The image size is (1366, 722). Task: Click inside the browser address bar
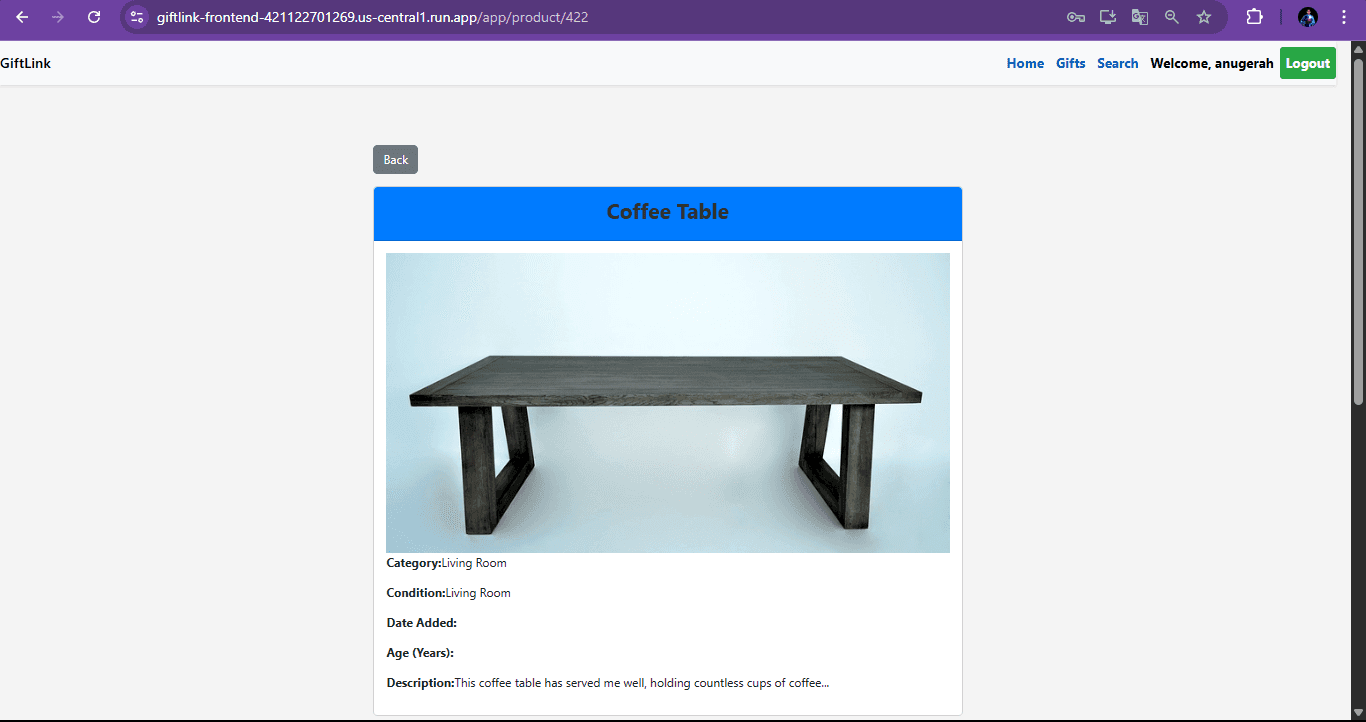(400, 17)
